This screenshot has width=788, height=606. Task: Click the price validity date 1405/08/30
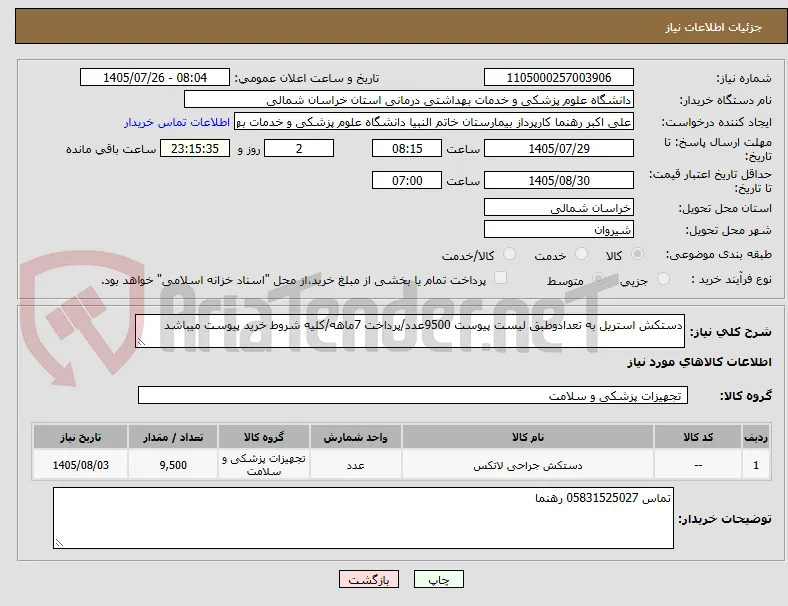tap(558, 180)
